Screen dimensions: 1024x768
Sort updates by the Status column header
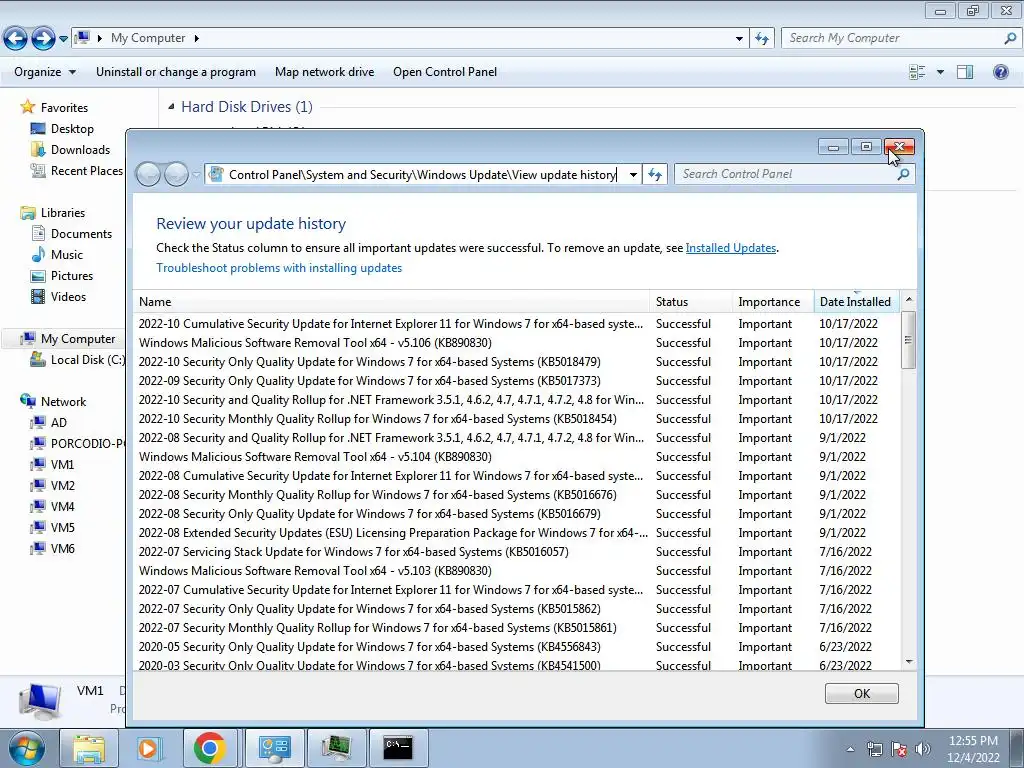(x=691, y=302)
